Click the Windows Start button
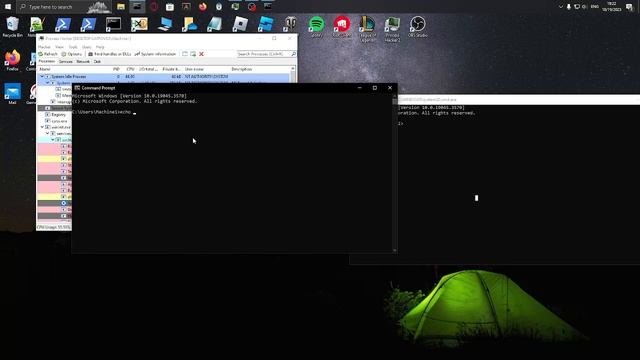This screenshot has width=640, height=360. (x=8, y=7)
